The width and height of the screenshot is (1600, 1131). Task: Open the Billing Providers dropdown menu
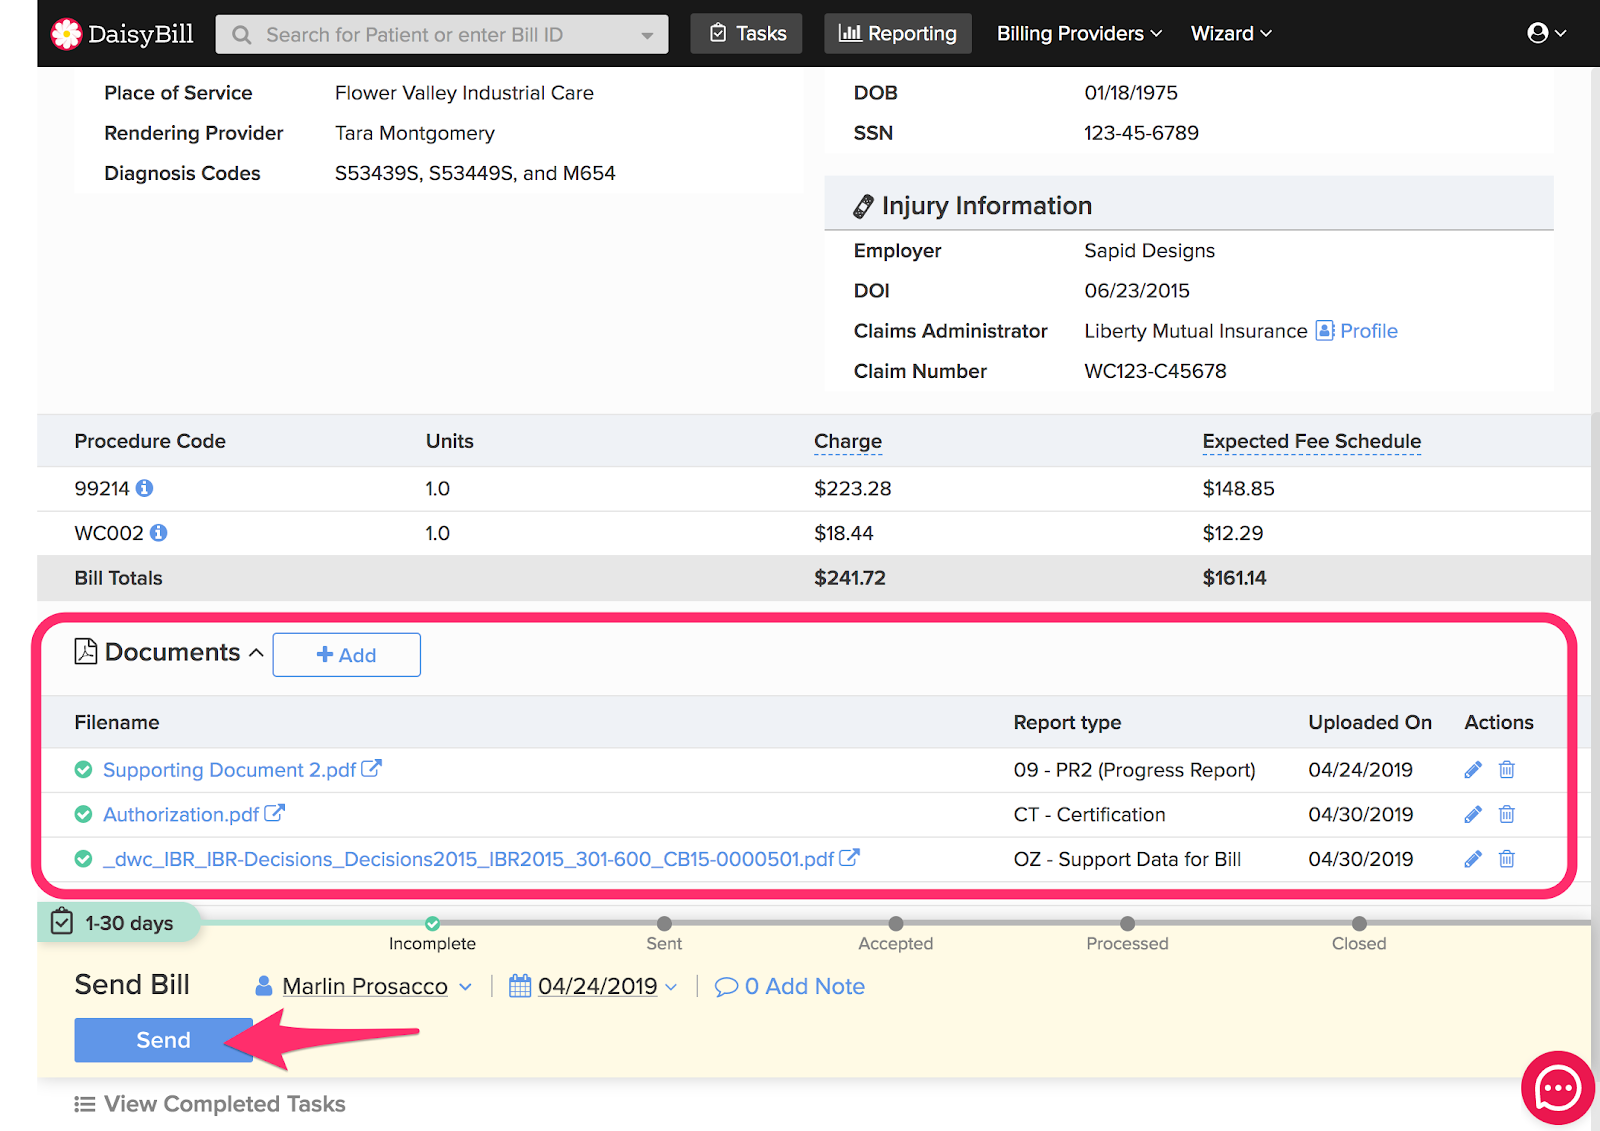click(1079, 34)
